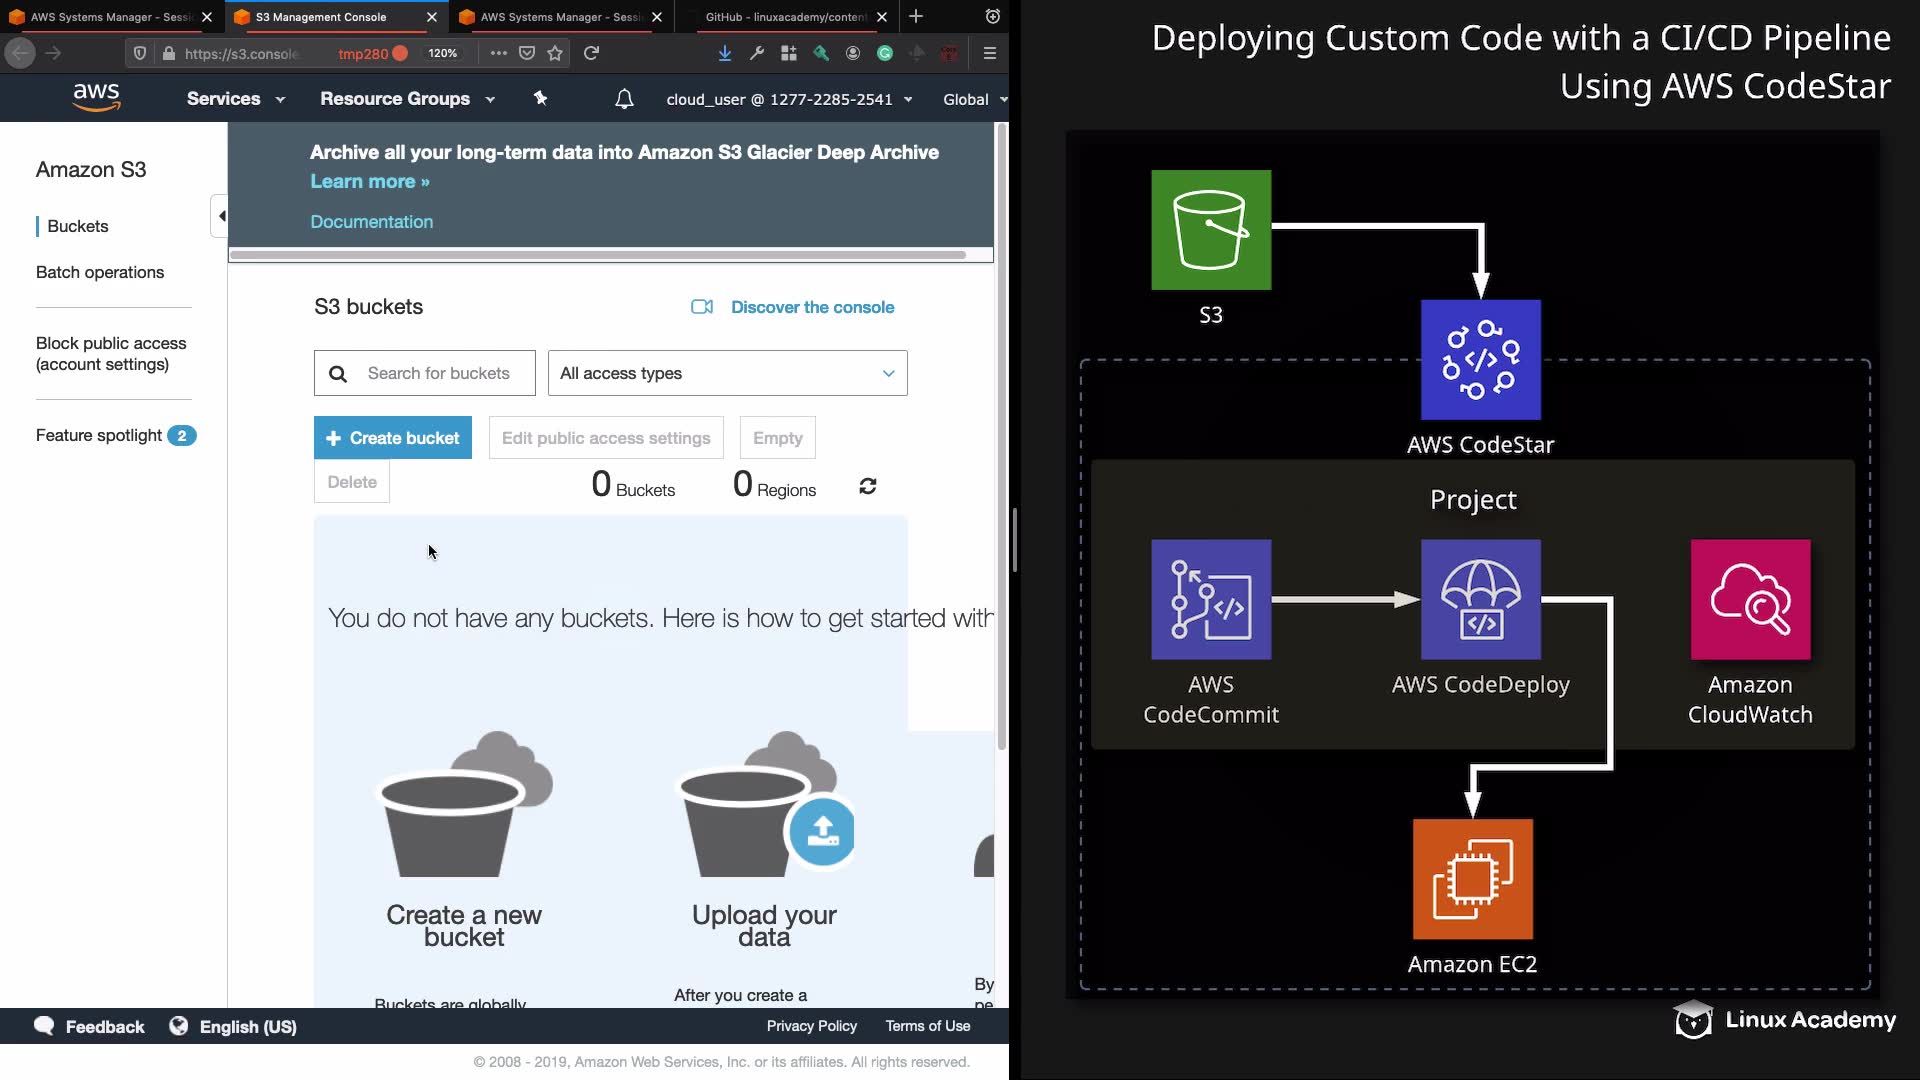The image size is (1920, 1080).
Task: Open the Discover the console link
Action: [x=811, y=307]
